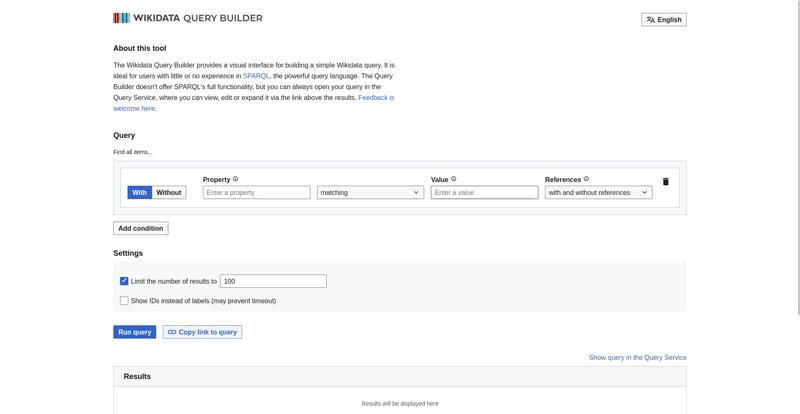
Task: Click the results limit number field
Action: tap(273, 281)
